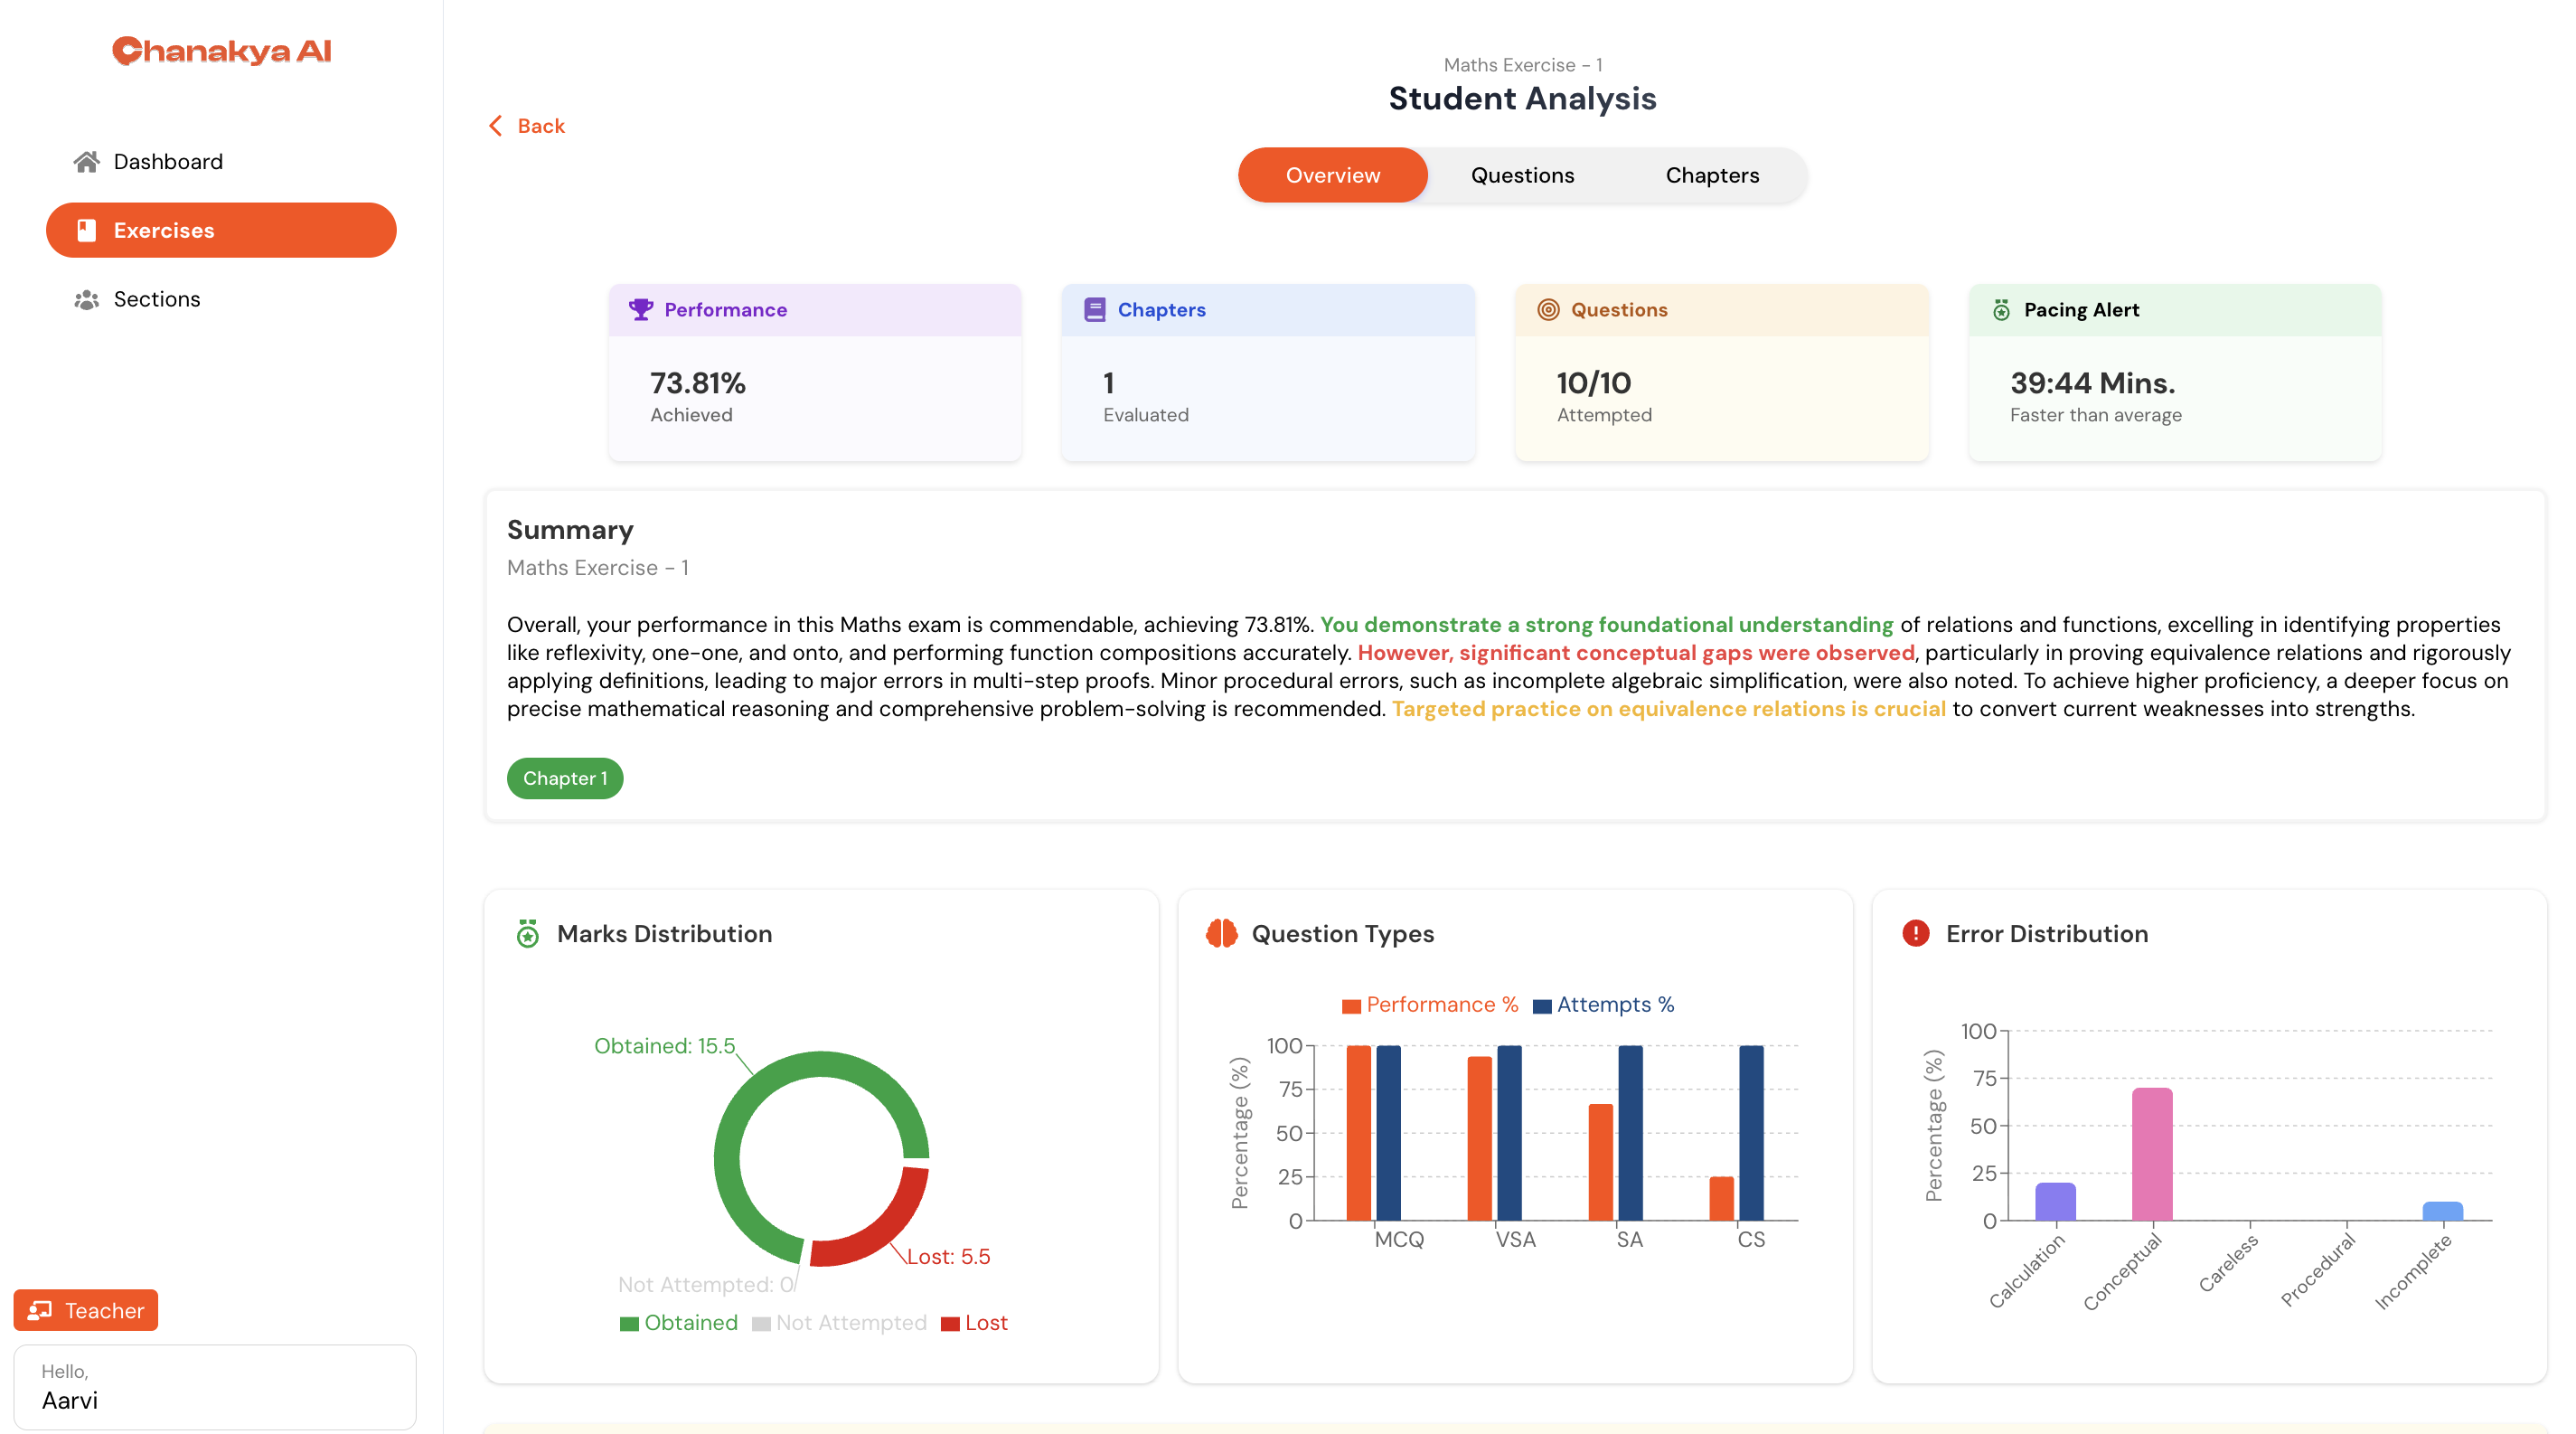Click the Chapters book icon
2576x1434 pixels.
[1095, 310]
